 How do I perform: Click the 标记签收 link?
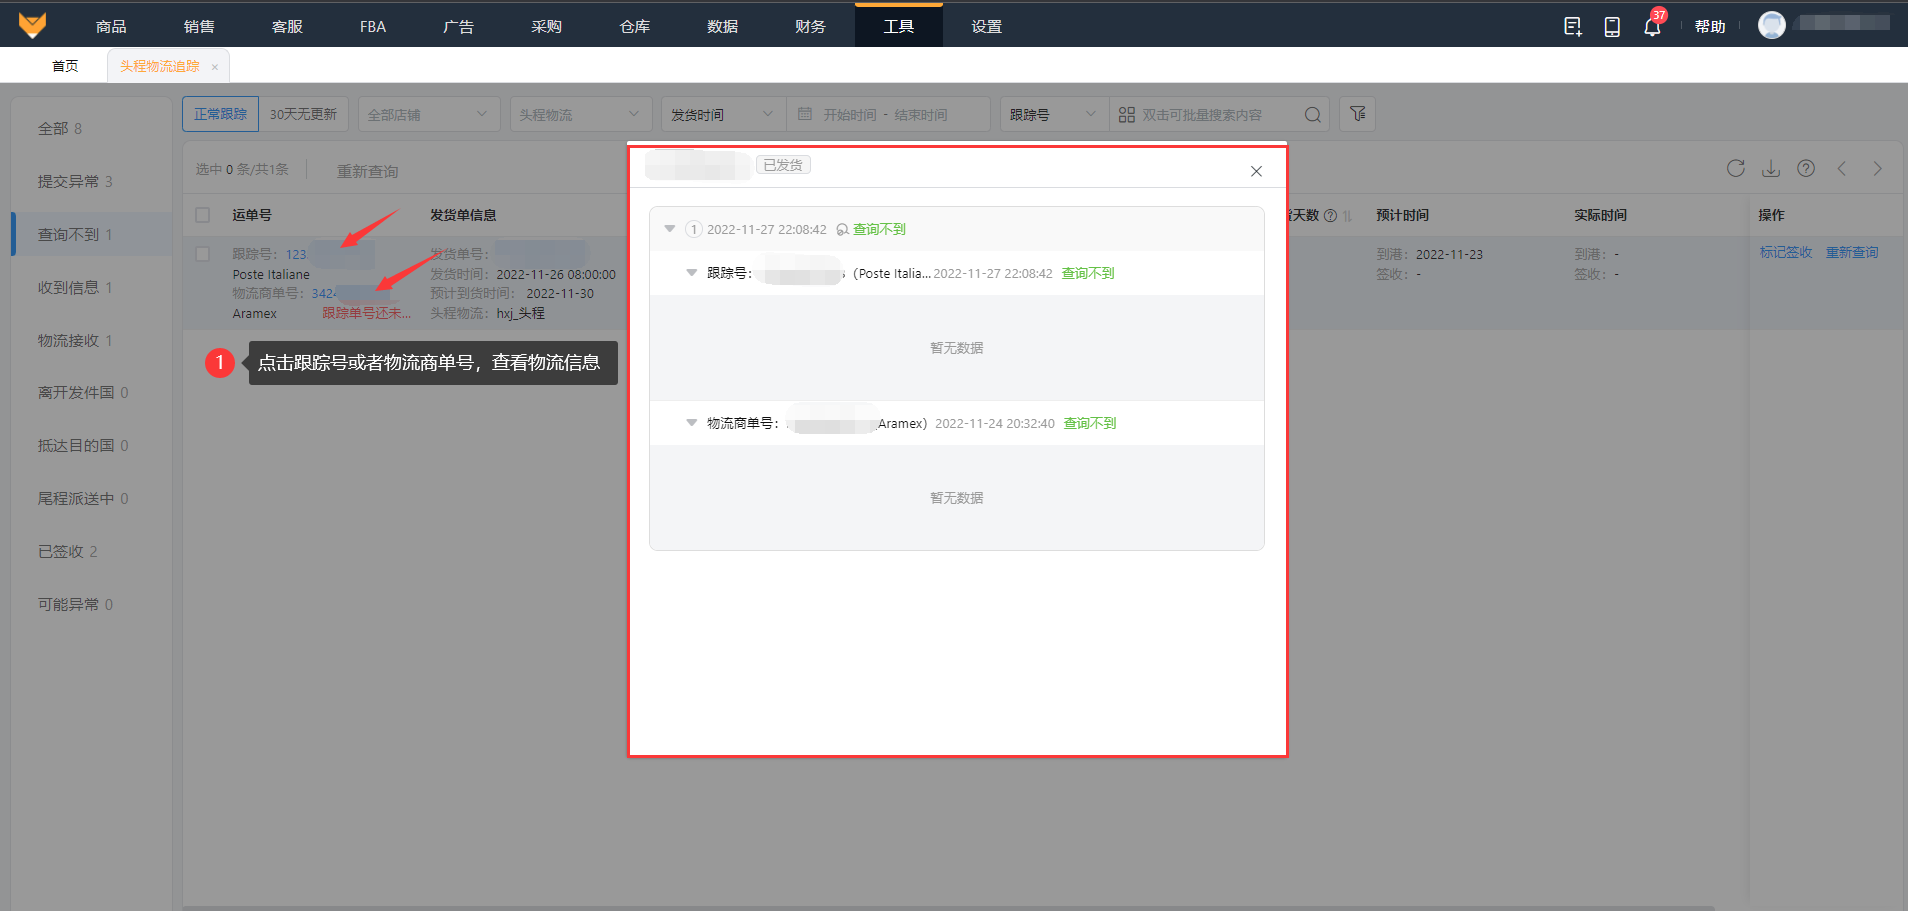click(x=1786, y=253)
